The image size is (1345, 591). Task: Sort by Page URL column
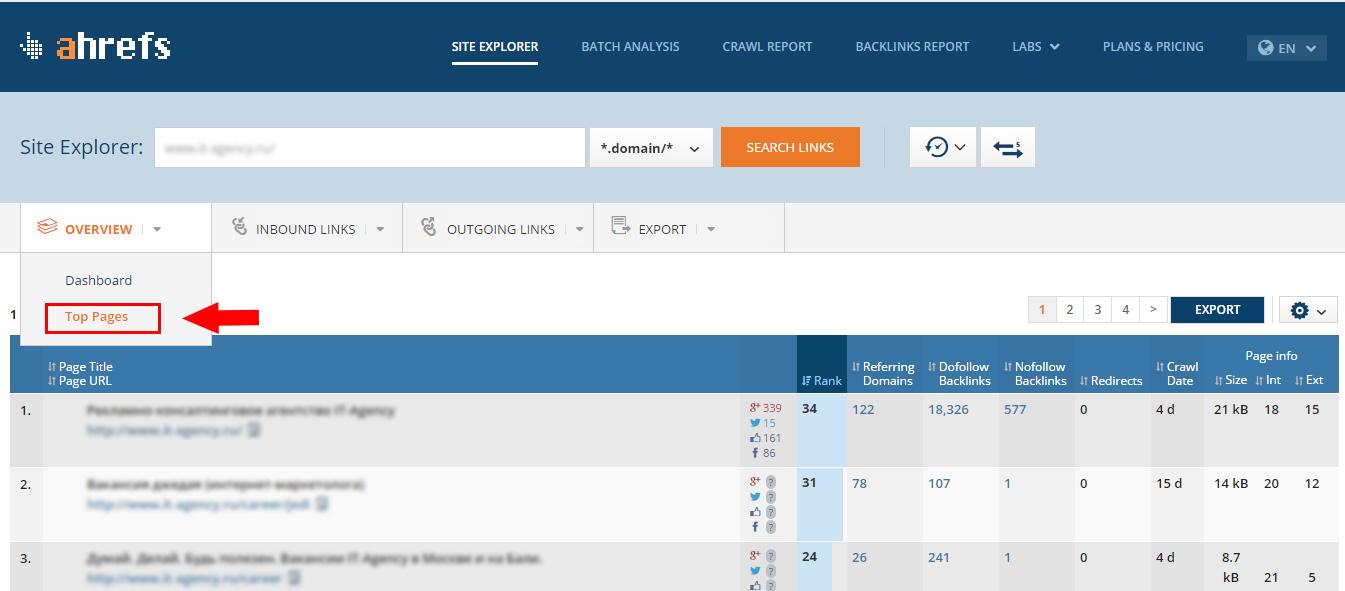click(x=80, y=381)
